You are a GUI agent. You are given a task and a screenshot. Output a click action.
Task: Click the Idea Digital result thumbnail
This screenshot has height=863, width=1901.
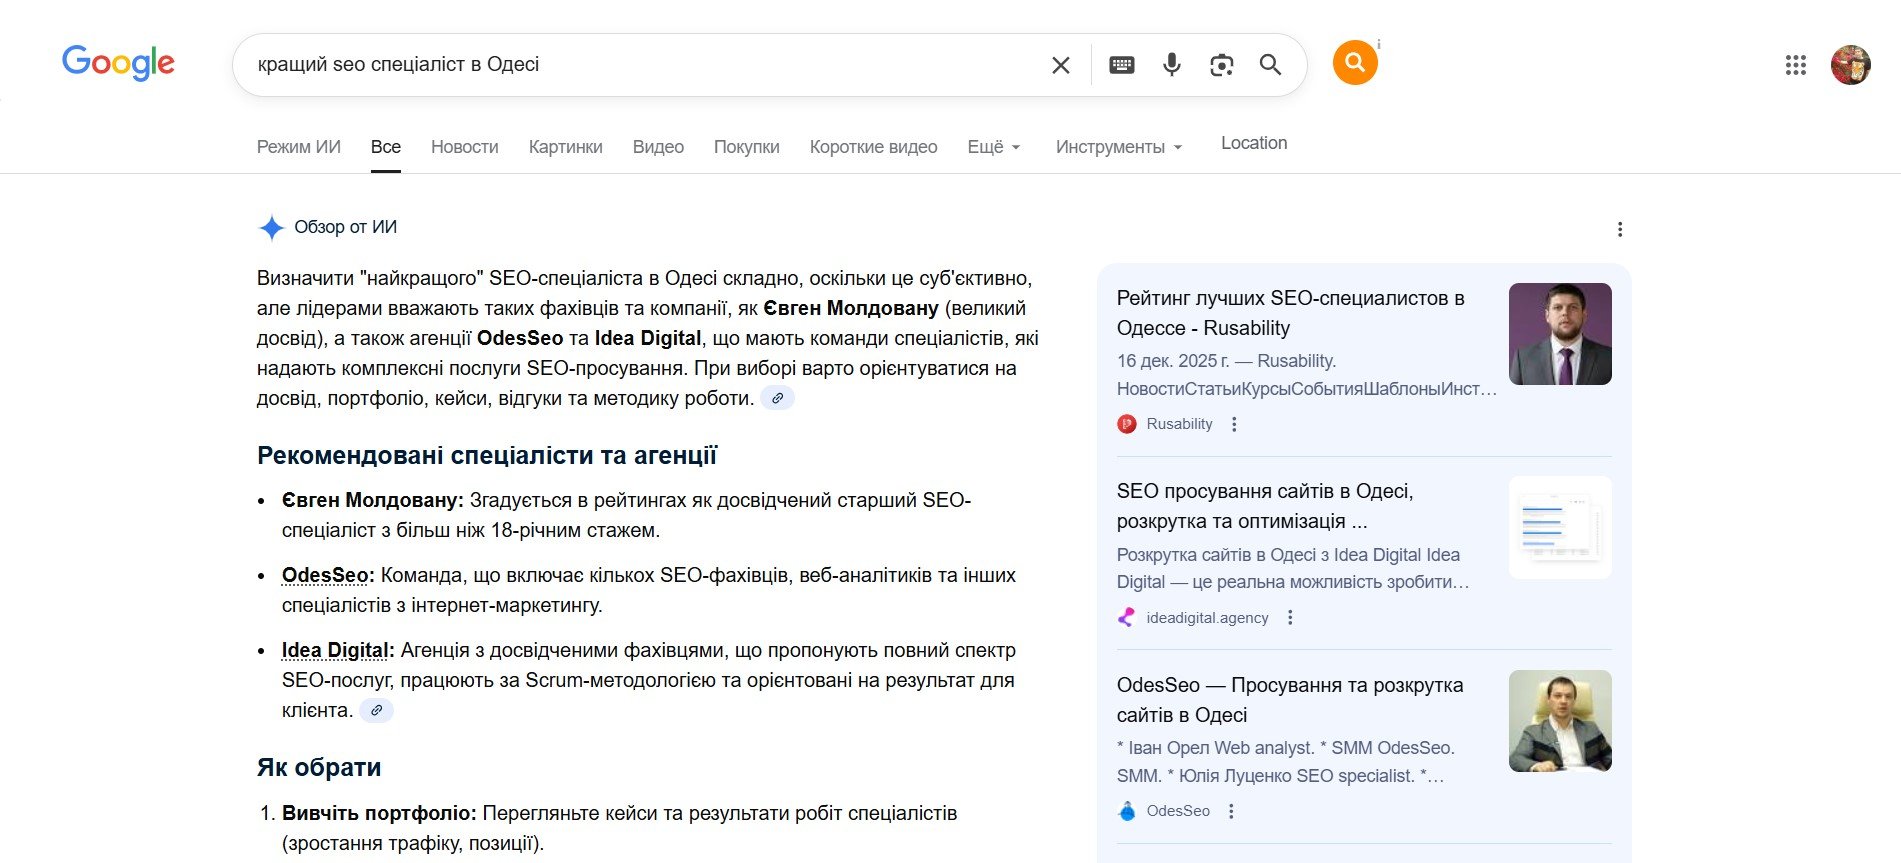coord(1559,527)
